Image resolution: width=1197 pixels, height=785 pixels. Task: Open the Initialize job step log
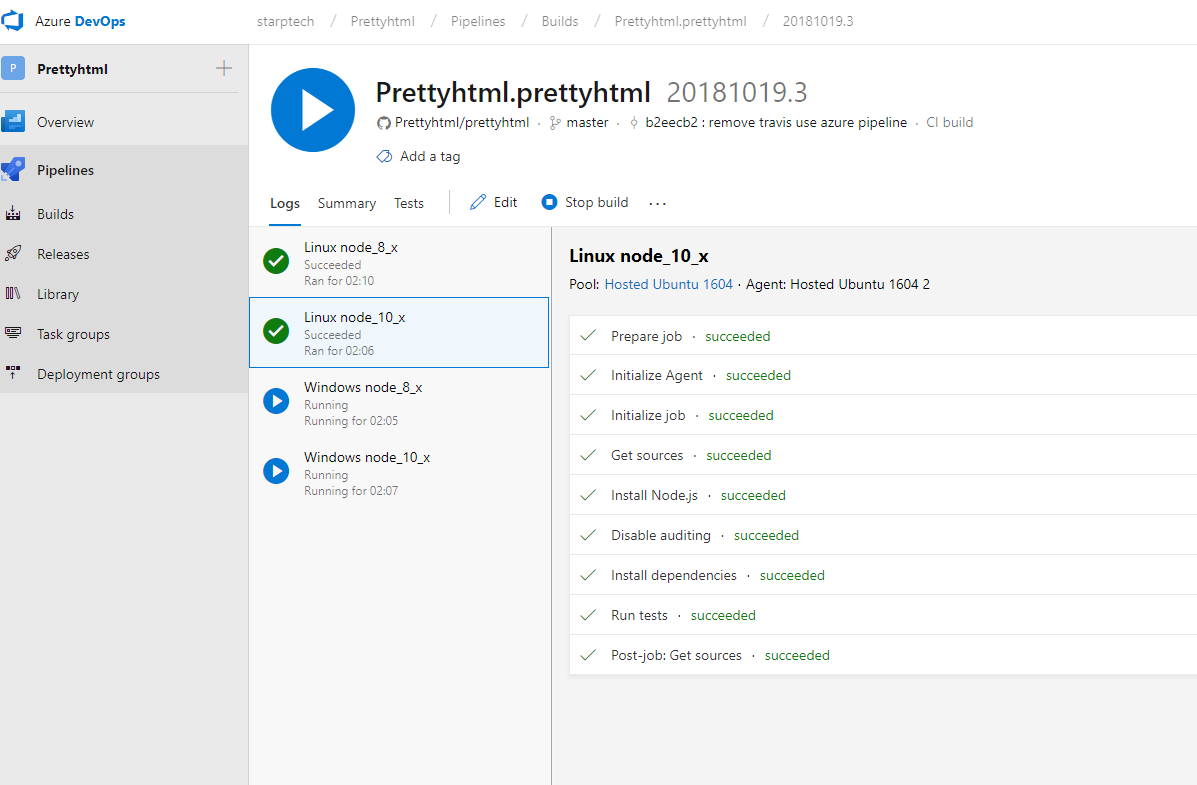tap(883, 415)
